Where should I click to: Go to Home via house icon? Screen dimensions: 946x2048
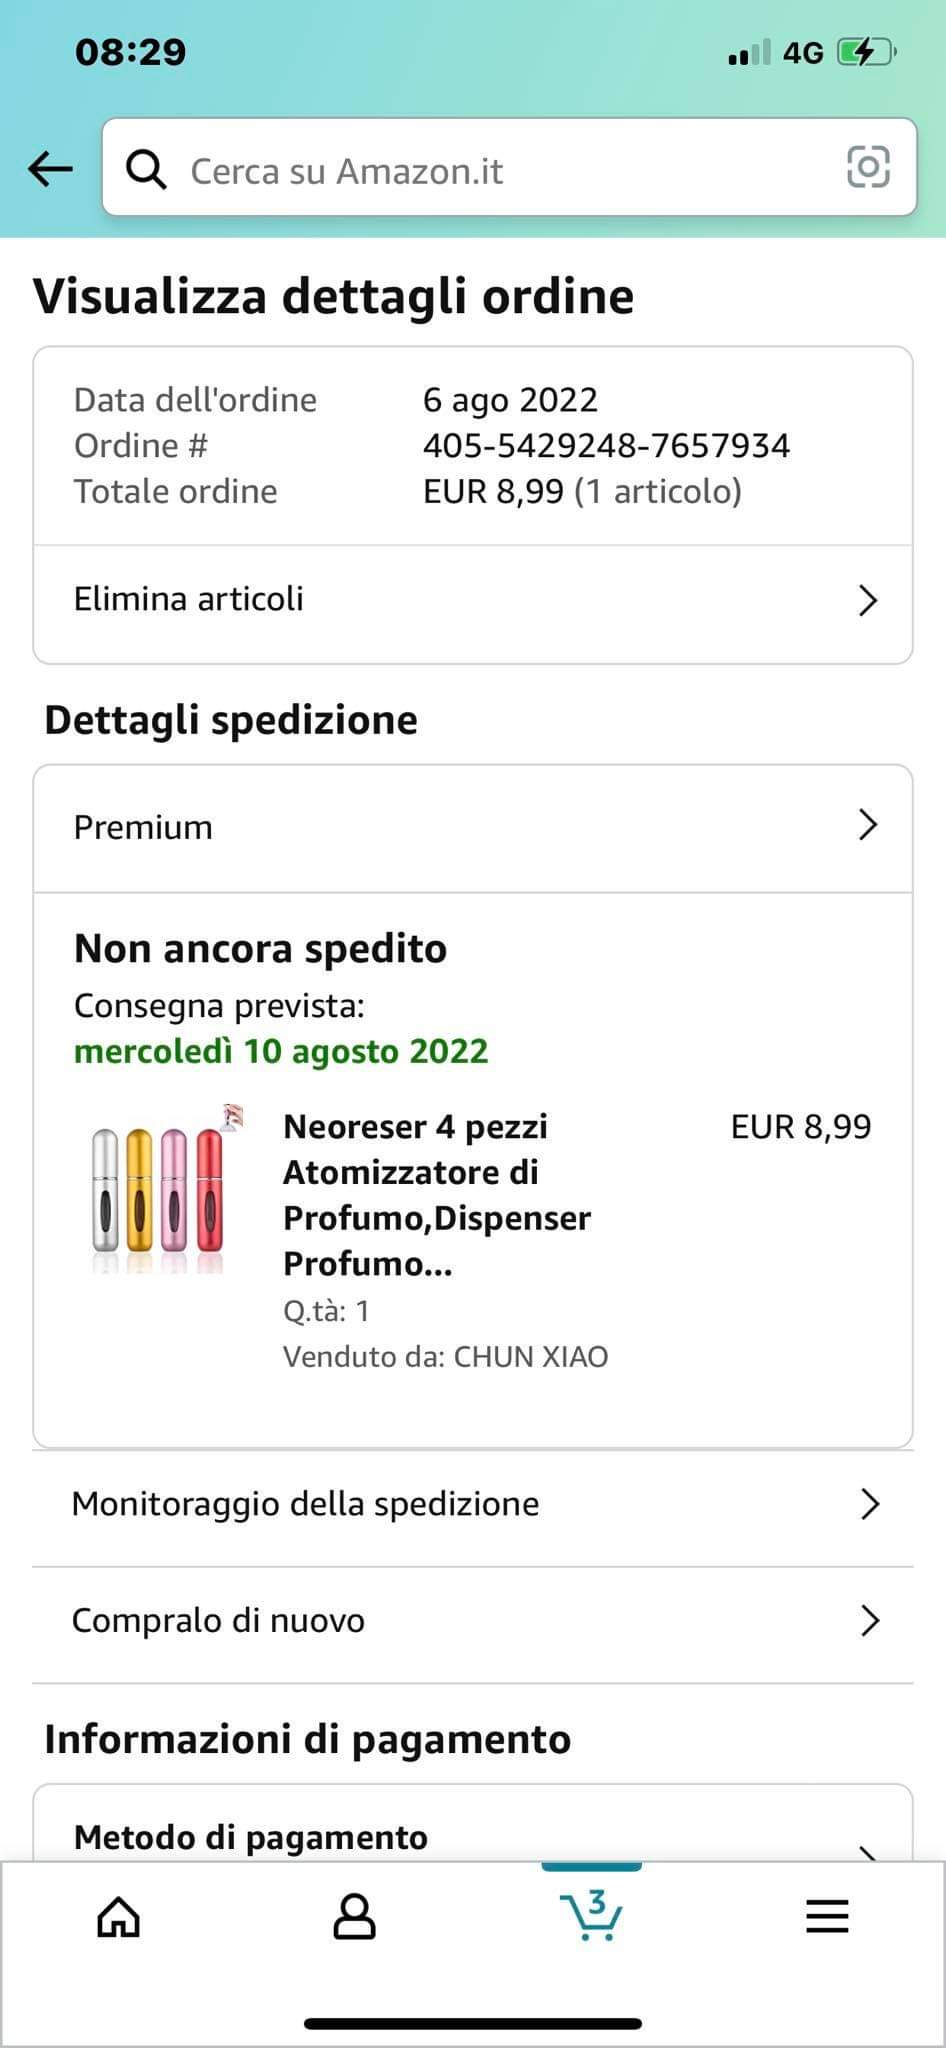coord(118,1916)
